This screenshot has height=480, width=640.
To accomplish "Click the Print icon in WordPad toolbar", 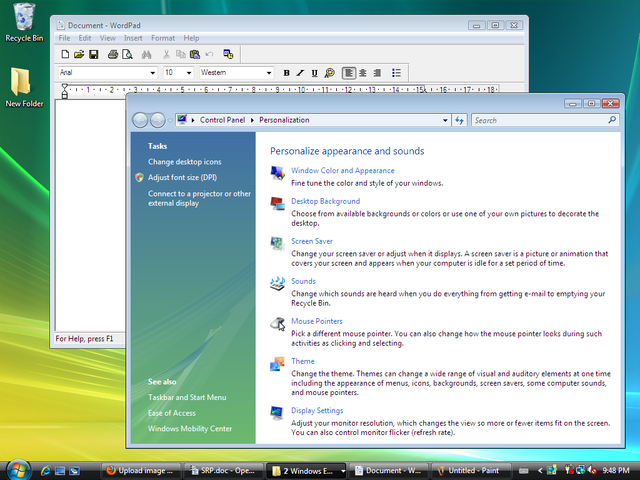I will coord(113,54).
